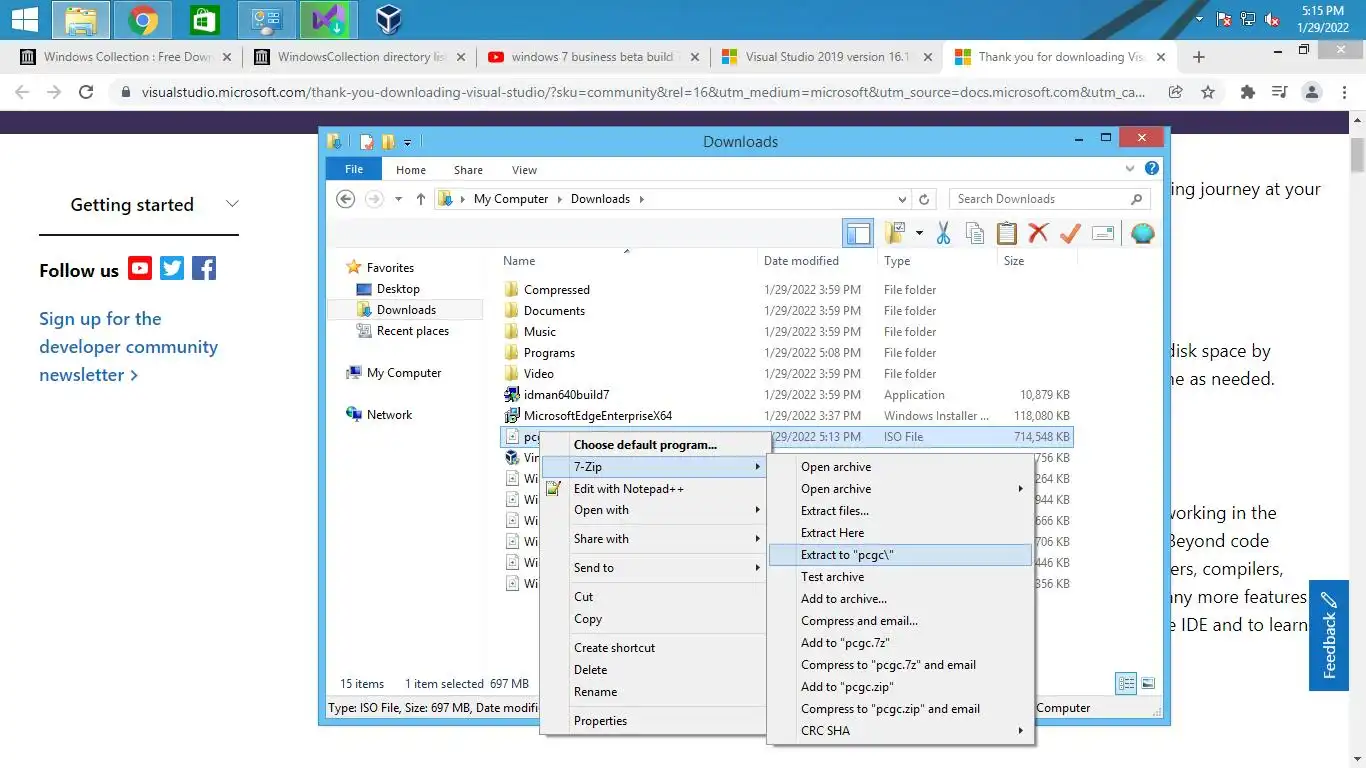Select Edit with Notepad++
1366x768 pixels.
pos(654,489)
